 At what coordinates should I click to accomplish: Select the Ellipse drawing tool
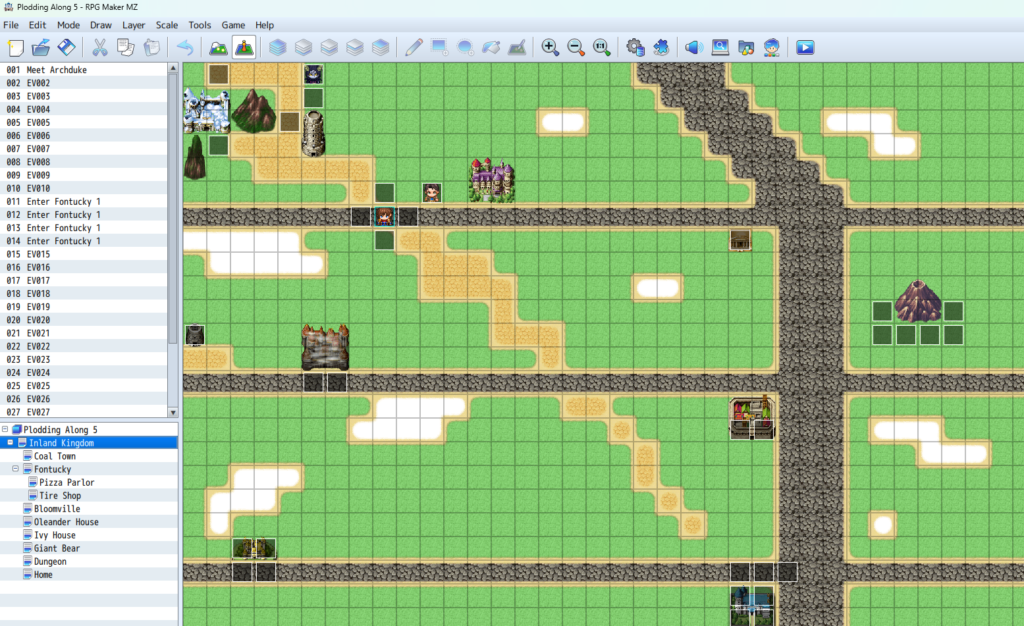point(465,48)
